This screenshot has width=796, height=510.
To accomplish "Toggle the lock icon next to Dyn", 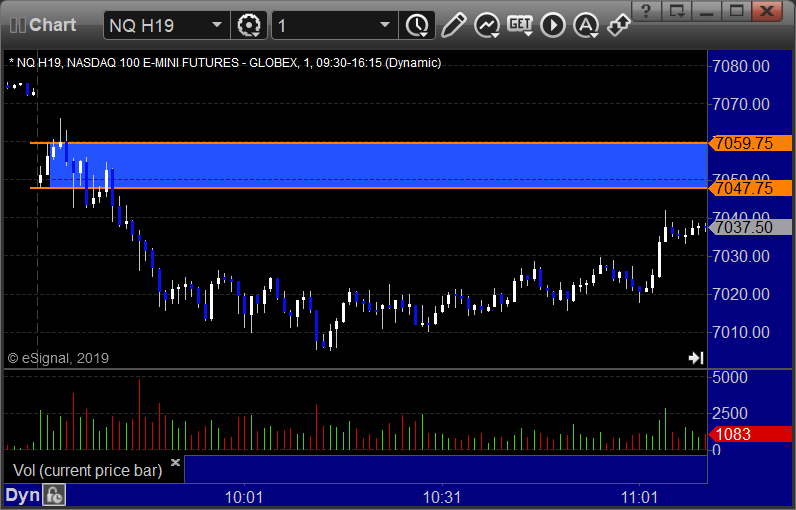I will click(x=54, y=495).
